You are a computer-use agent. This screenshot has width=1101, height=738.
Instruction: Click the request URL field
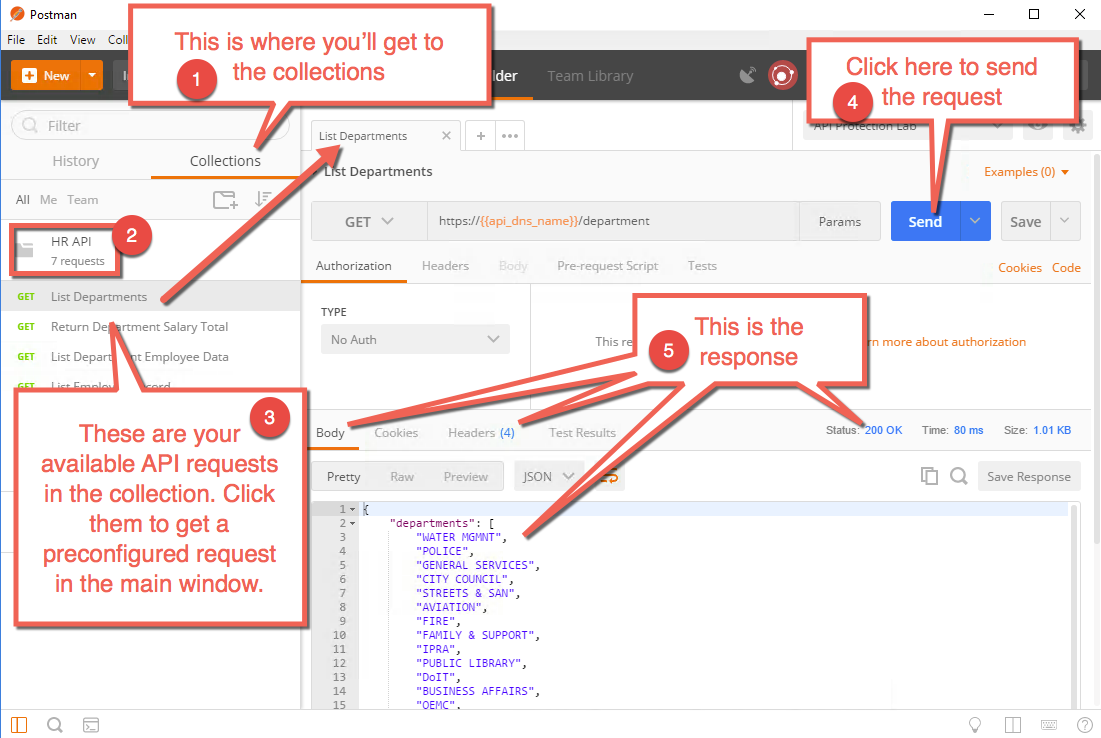(613, 221)
